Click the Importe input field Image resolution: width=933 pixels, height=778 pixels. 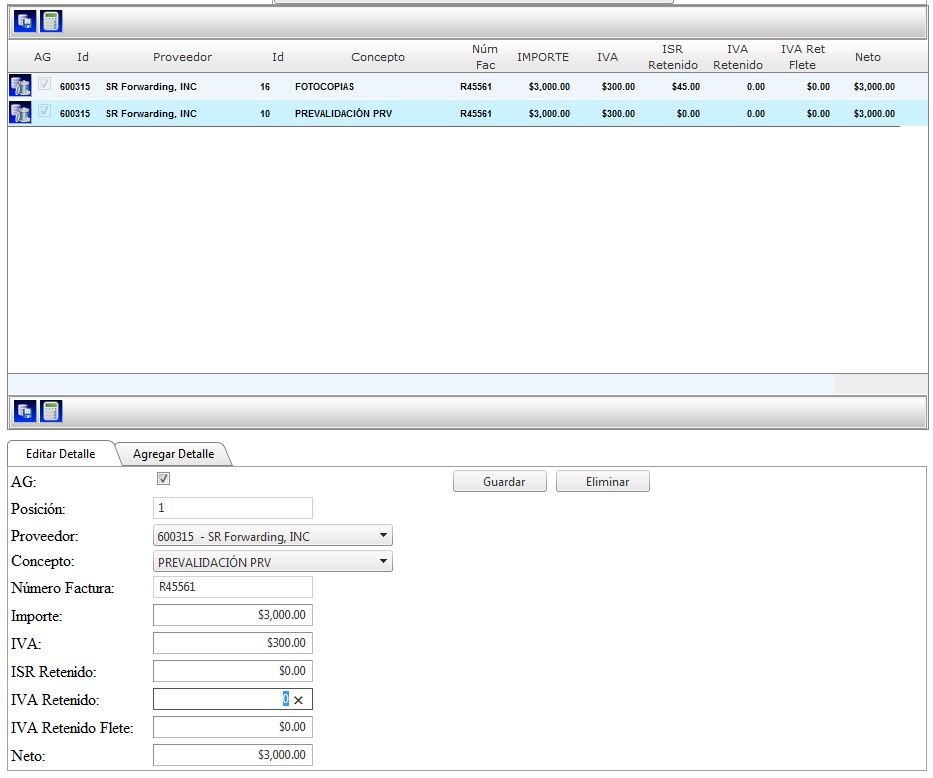point(233,615)
